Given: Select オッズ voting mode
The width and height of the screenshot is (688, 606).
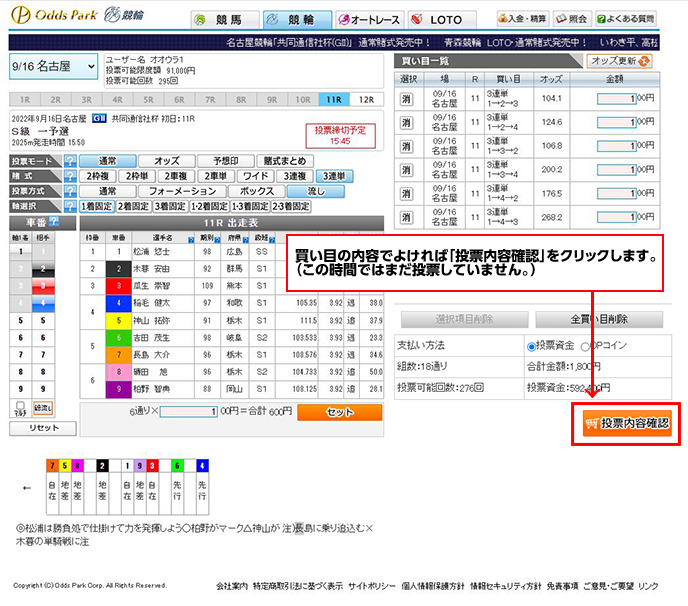Looking at the screenshot, I should (x=167, y=161).
